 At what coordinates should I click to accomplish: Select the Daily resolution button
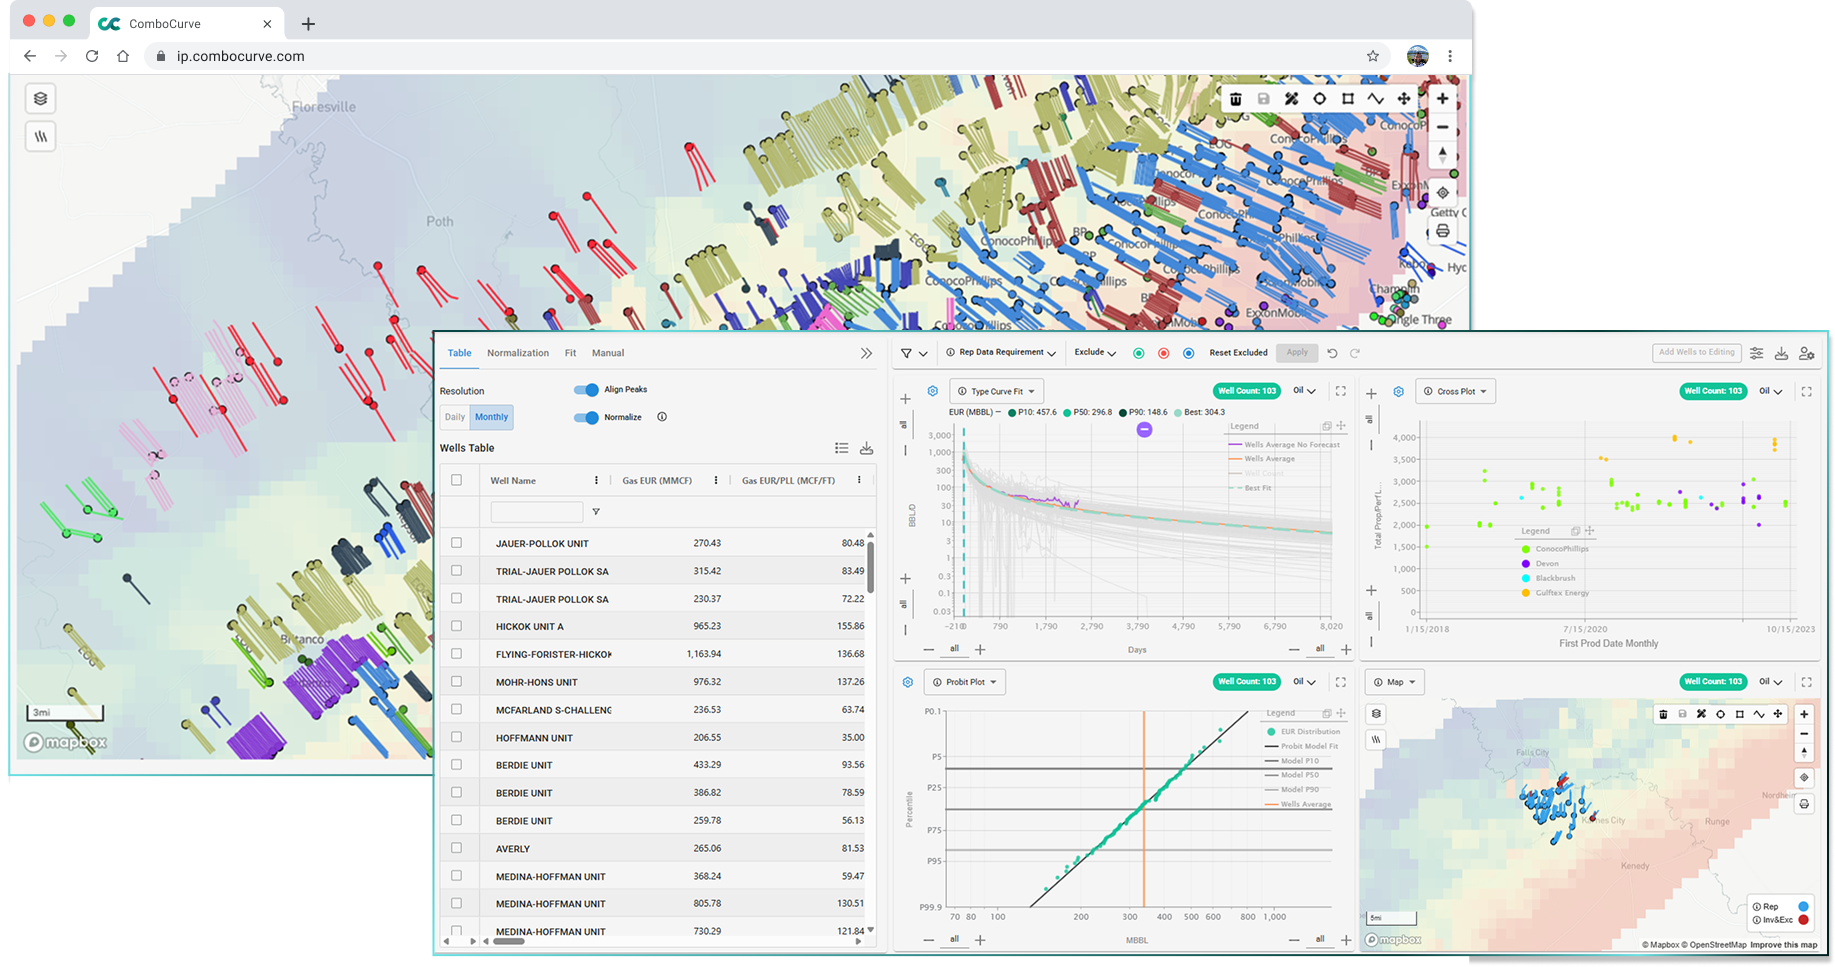pos(455,417)
